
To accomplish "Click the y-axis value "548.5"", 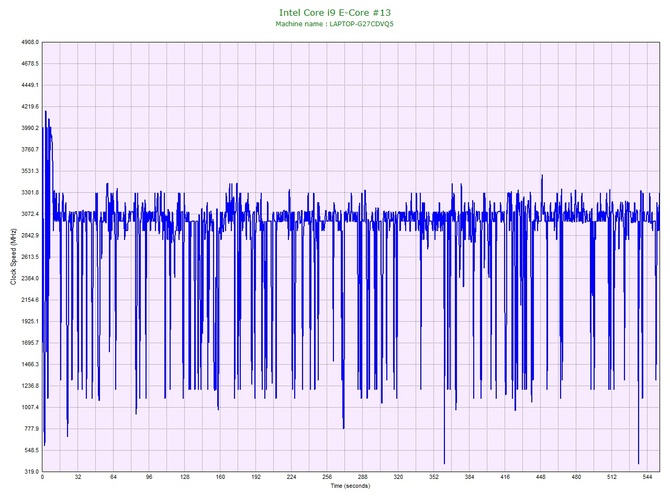I will [31, 450].
